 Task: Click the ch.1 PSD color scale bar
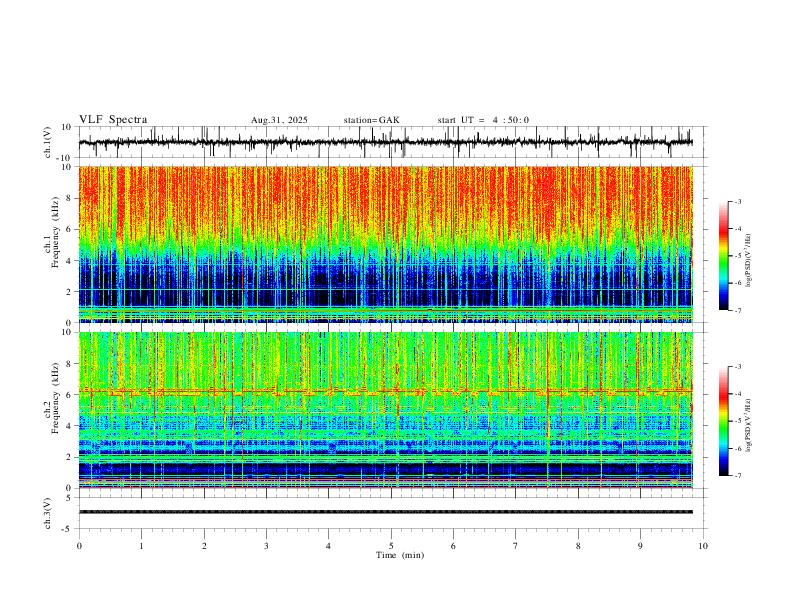click(x=723, y=256)
